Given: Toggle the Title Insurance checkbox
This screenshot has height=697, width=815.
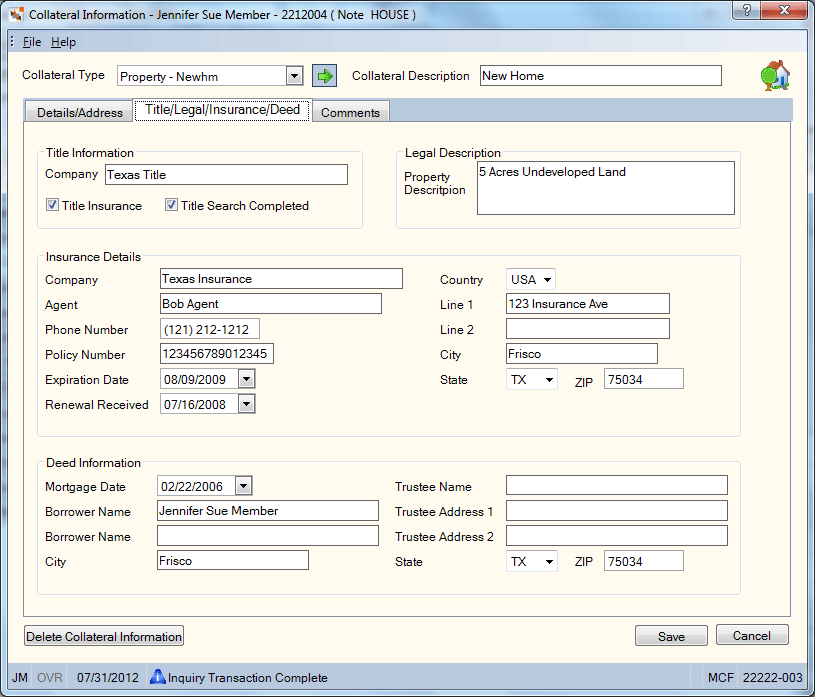Looking at the screenshot, I should point(52,205).
